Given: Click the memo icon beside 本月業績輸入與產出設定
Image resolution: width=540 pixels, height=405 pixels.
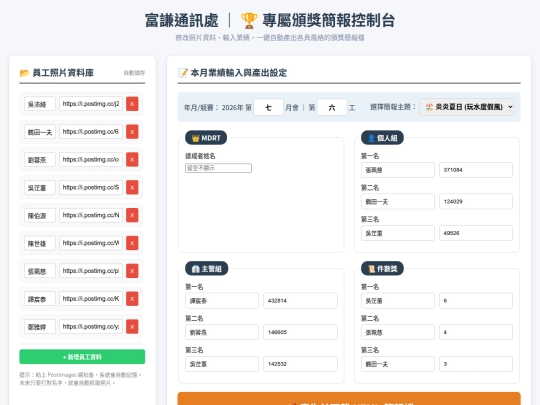Looking at the screenshot, I should click(183, 73).
